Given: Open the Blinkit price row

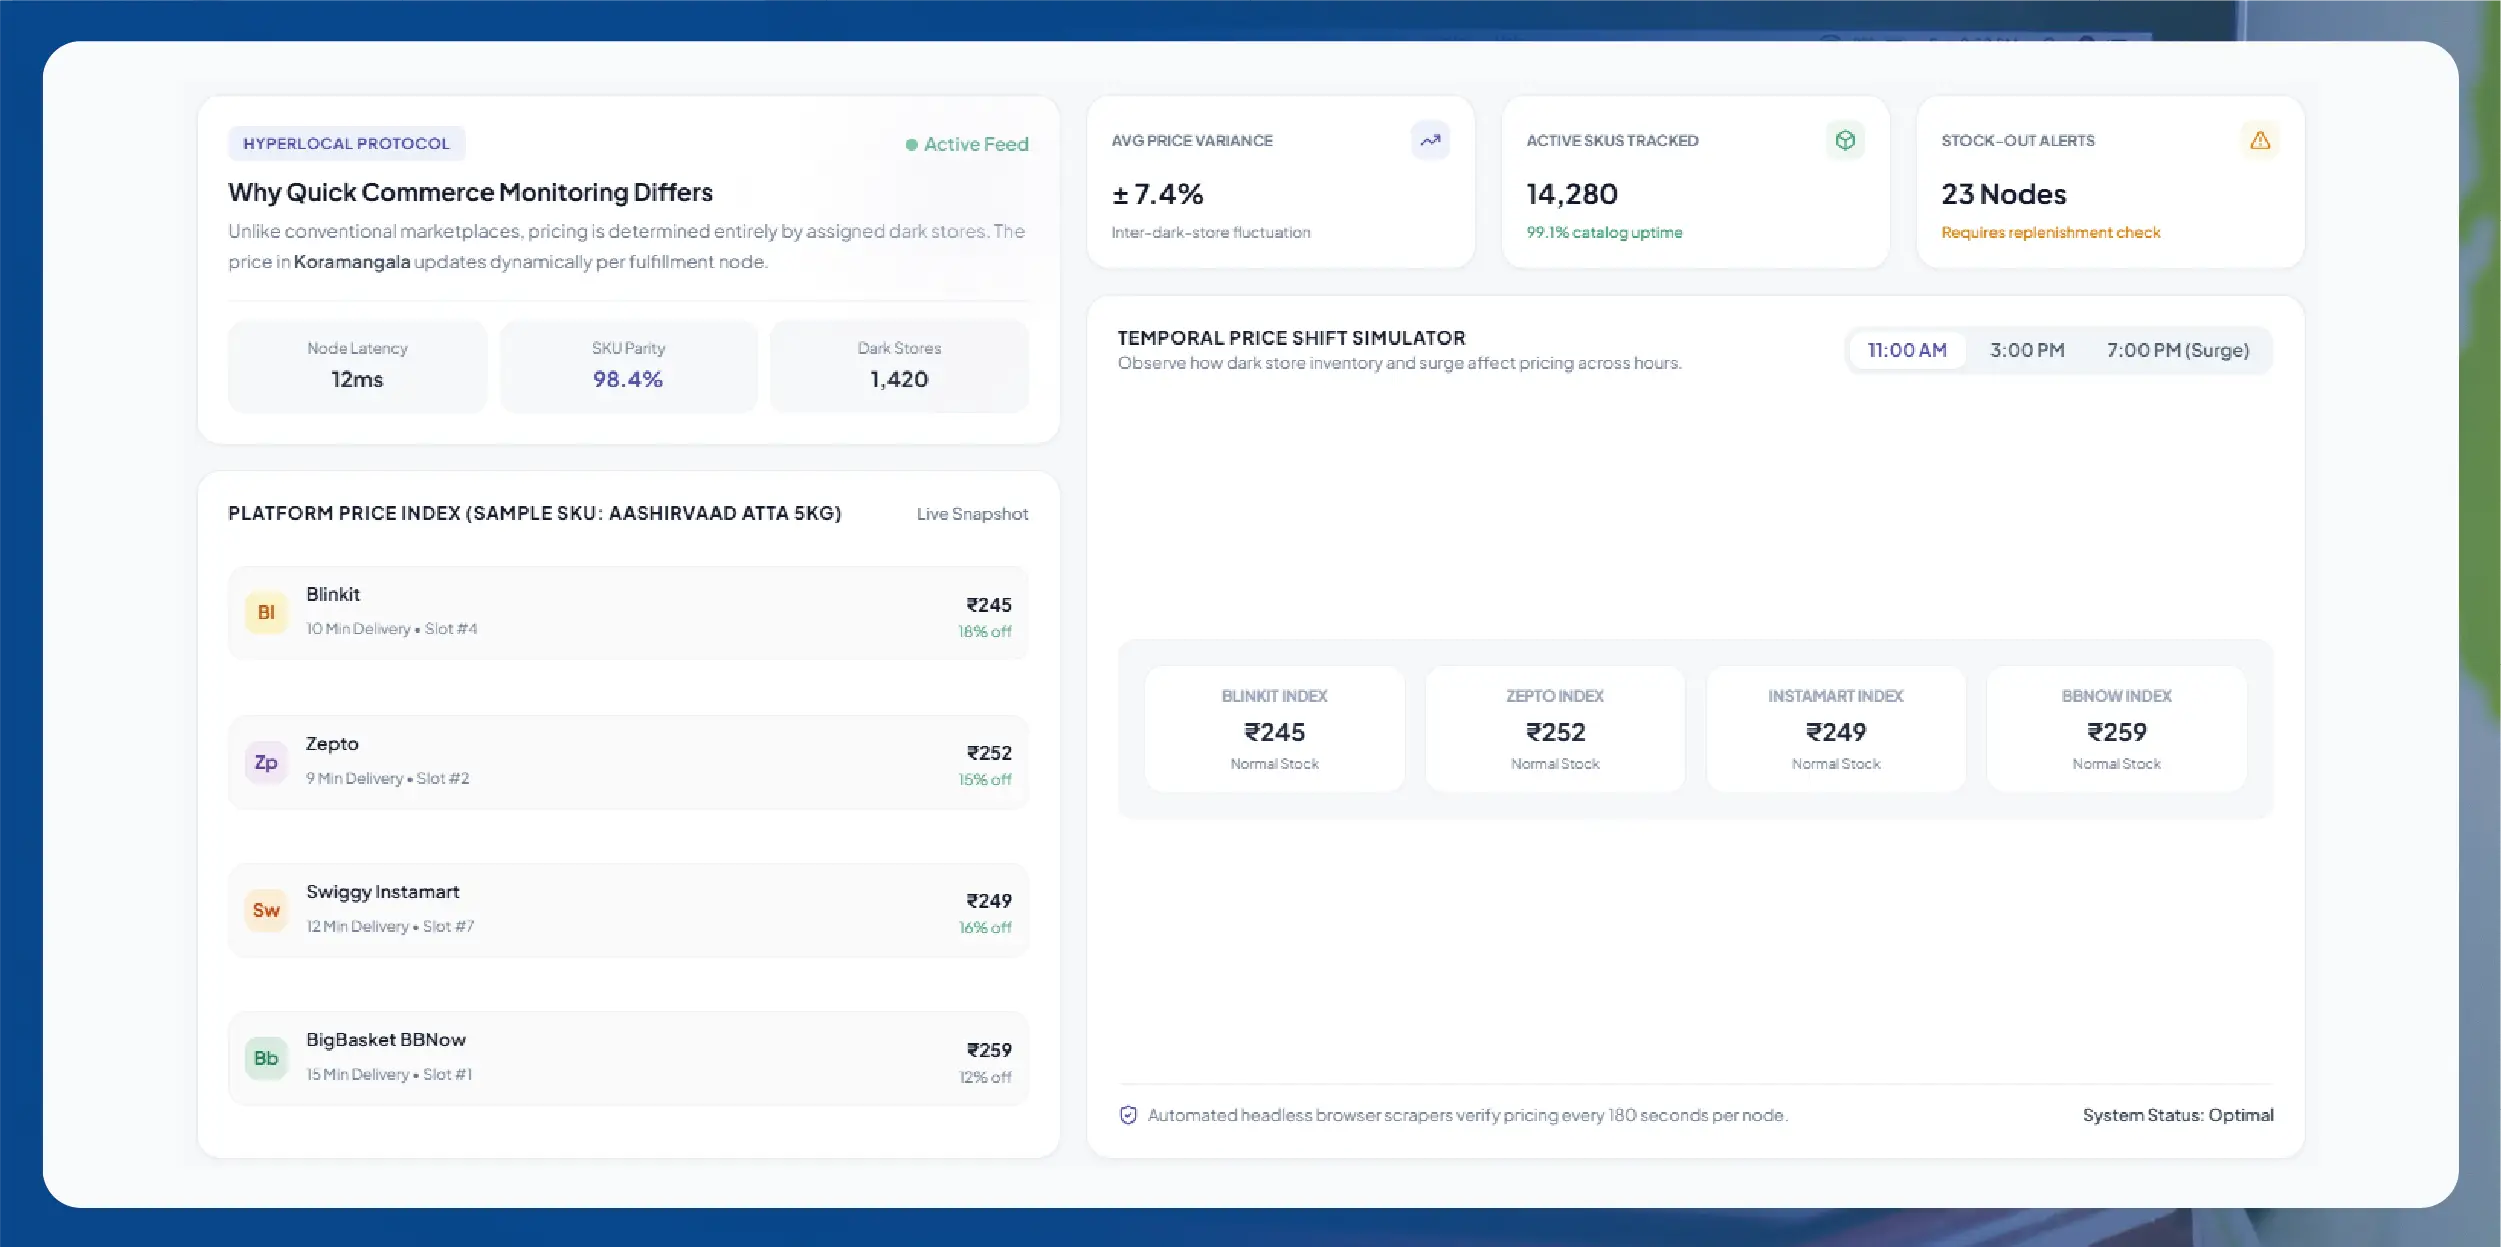Looking at the screenshot, I should 628,613.
